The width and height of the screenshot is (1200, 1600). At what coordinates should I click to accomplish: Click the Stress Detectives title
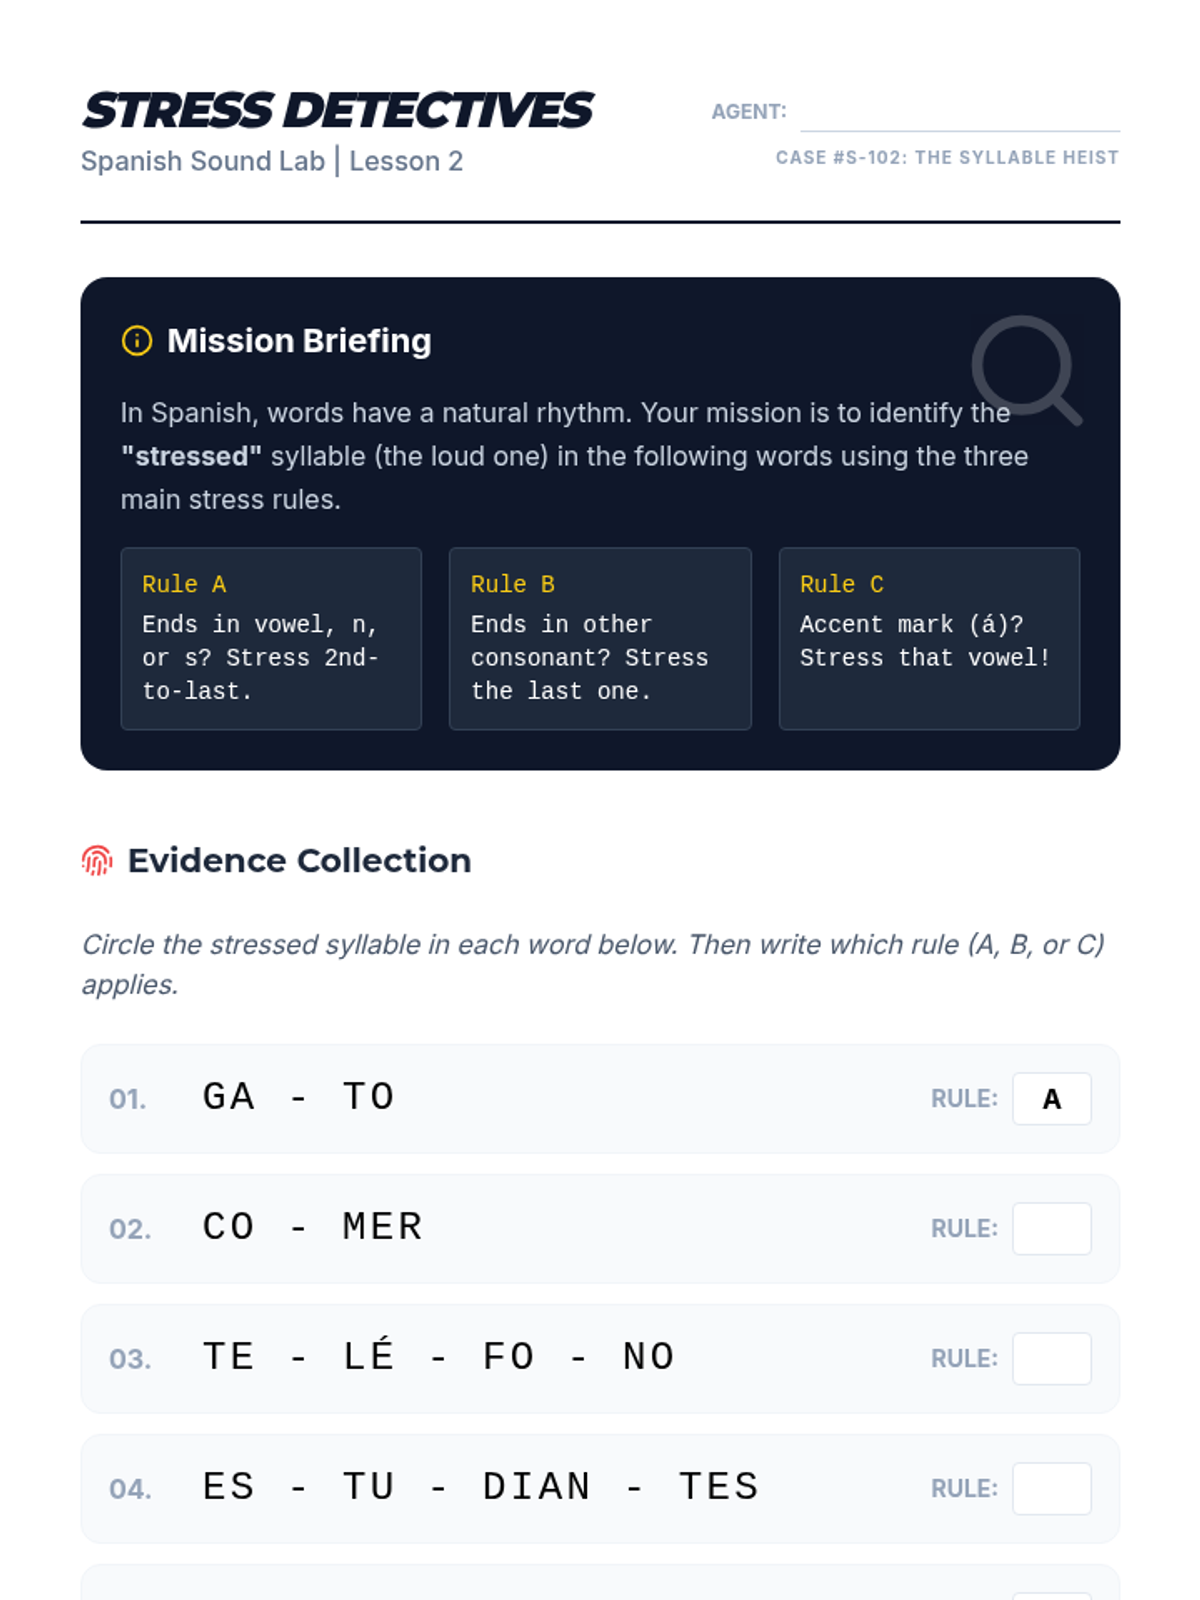338,111
